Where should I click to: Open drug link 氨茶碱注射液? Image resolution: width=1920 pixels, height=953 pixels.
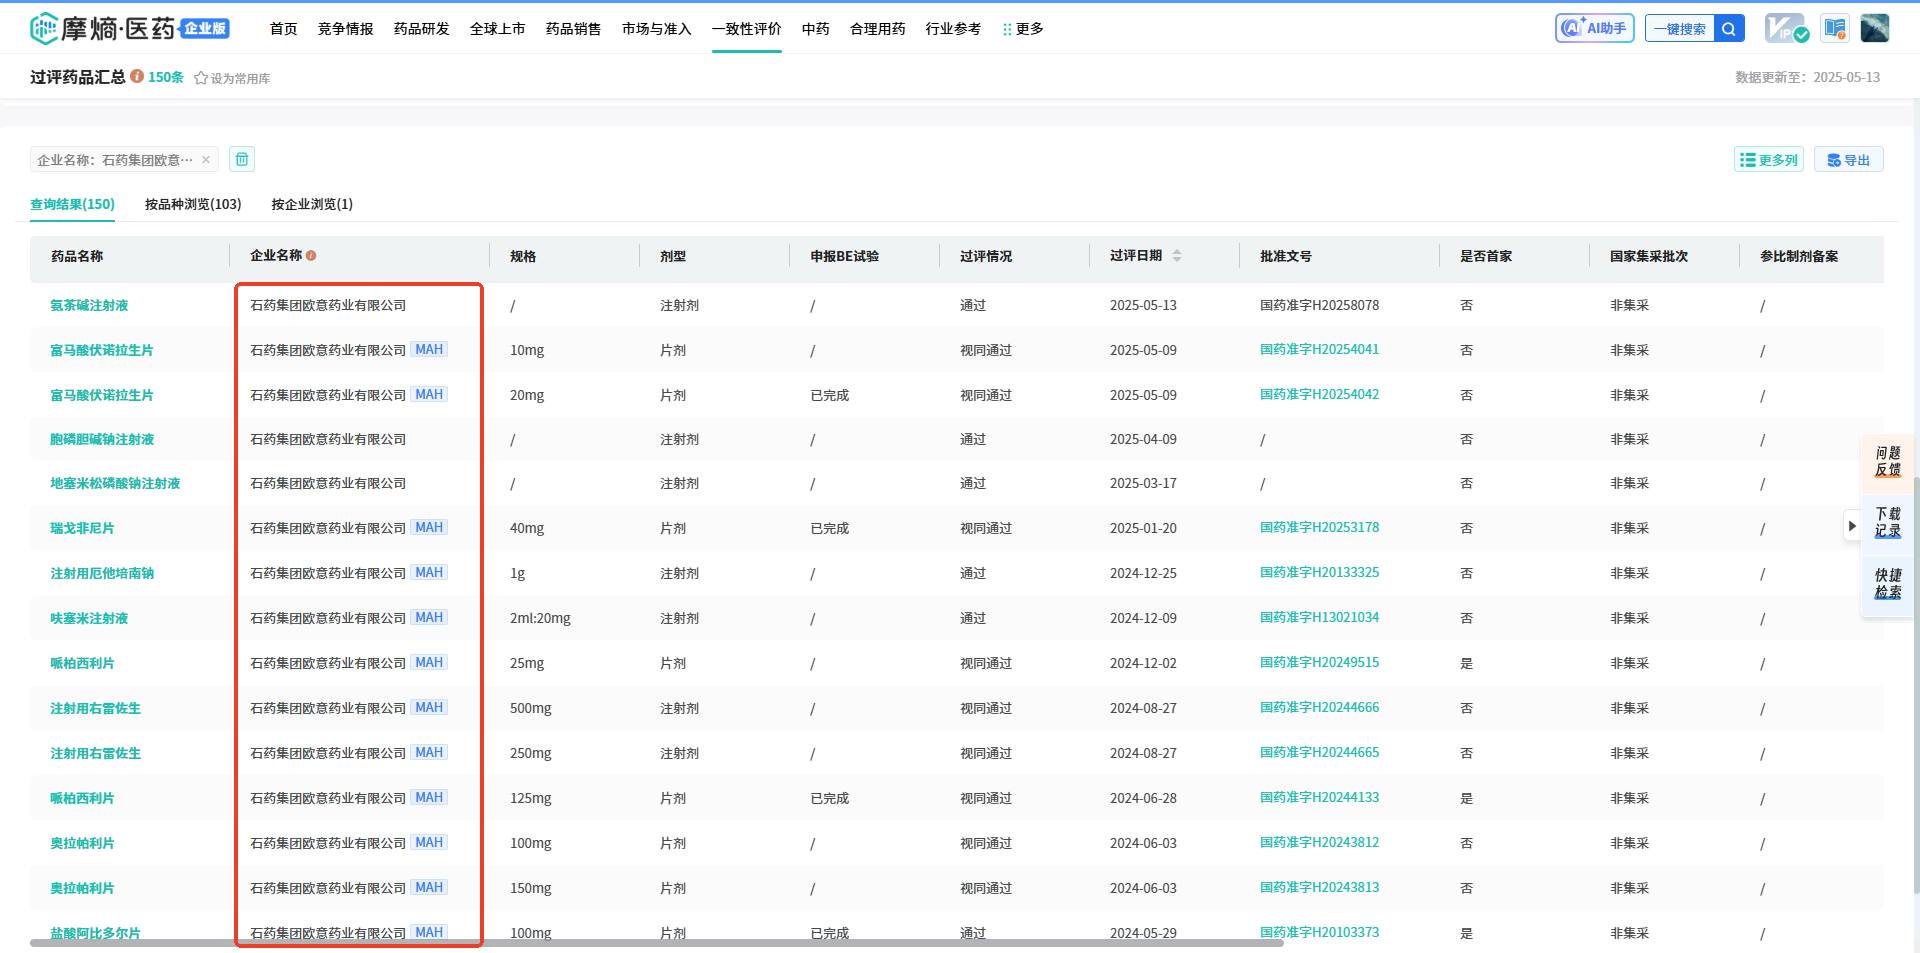(x=90, y=306)
